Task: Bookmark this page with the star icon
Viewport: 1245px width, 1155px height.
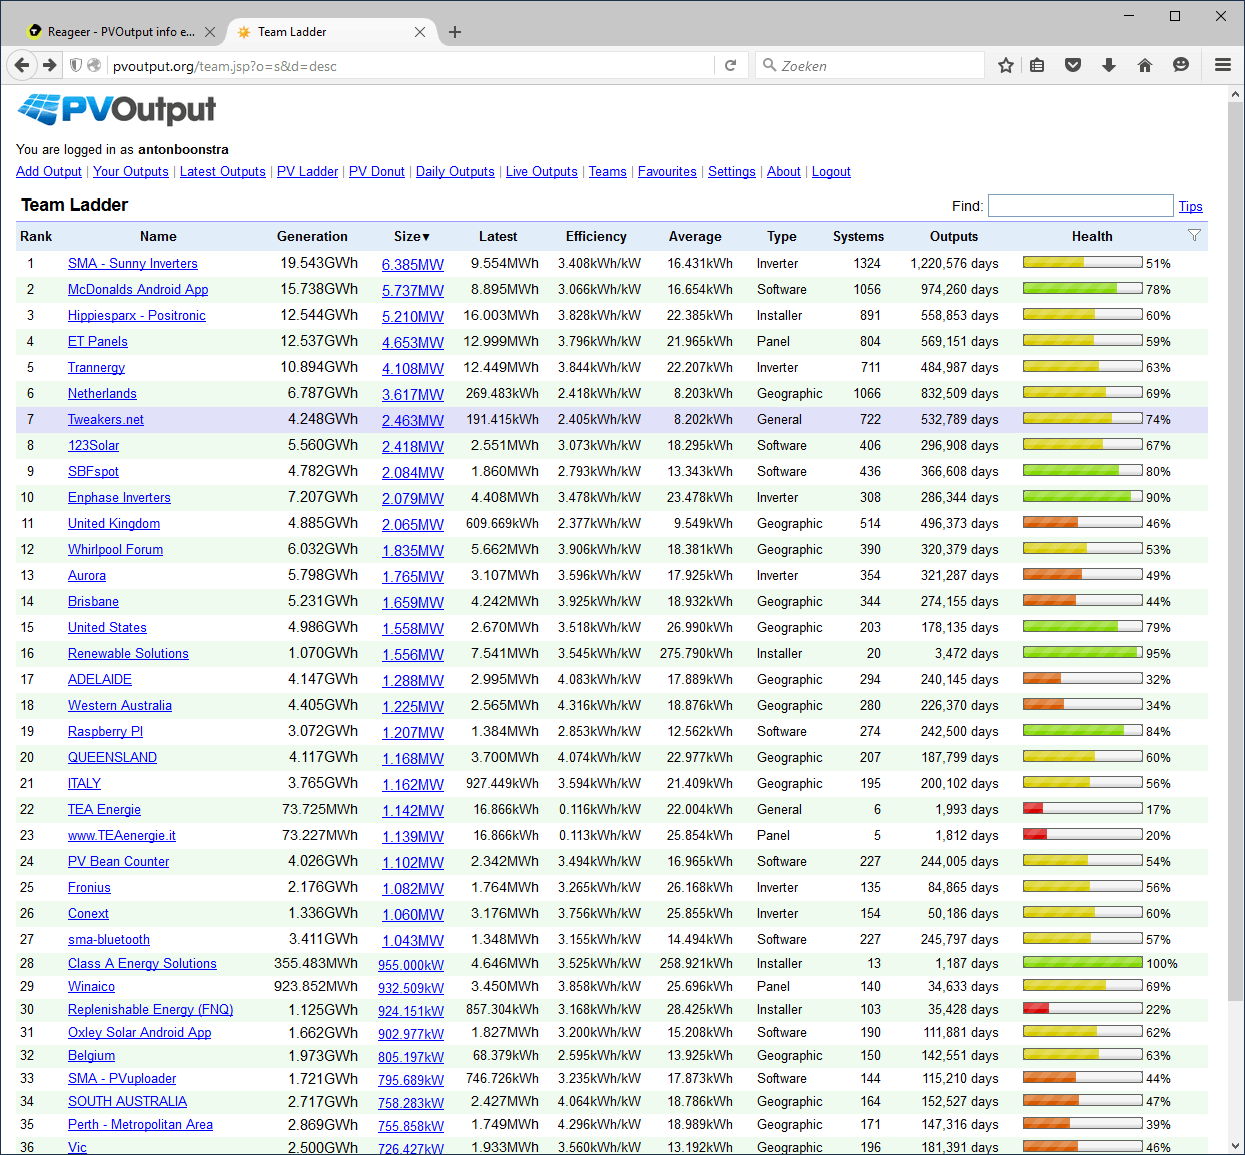Action: pos(1006,65)
